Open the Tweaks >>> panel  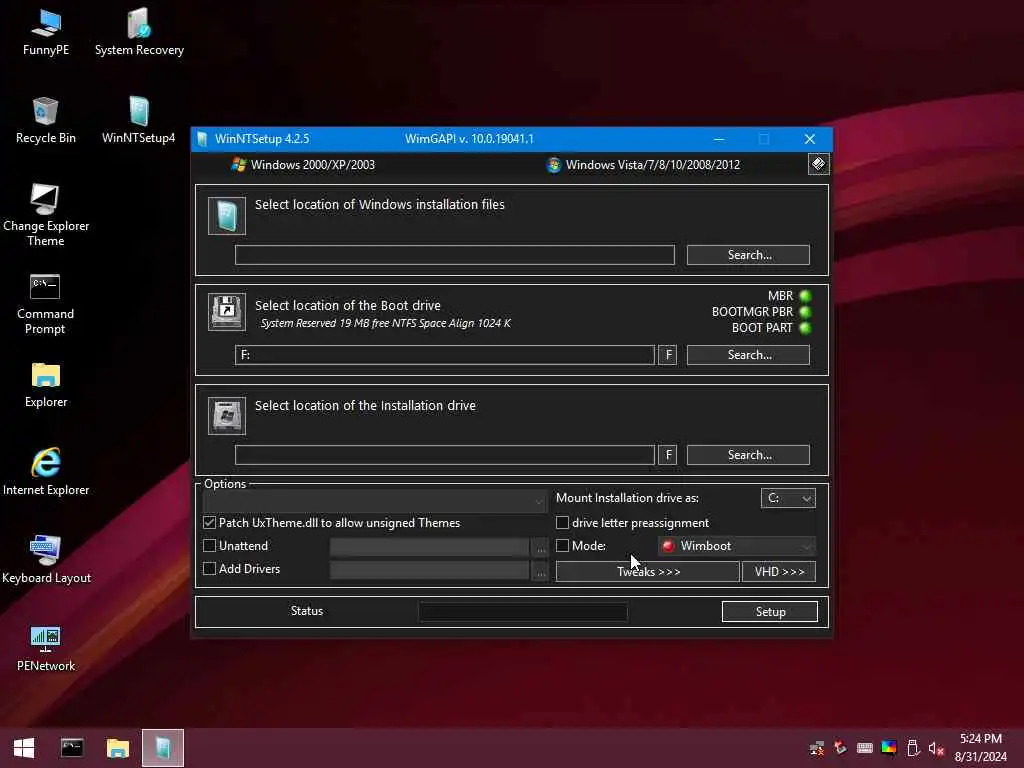pyautogui.click(x=648, y=571)
